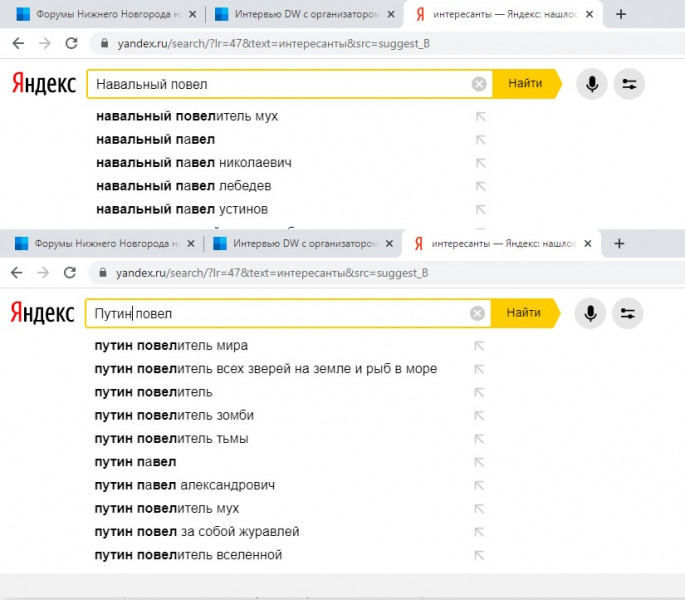Screen dimensions: 685x600
Task: Insert 'путин повелитель мира' via its arrow icon
Action: point(479,346)
